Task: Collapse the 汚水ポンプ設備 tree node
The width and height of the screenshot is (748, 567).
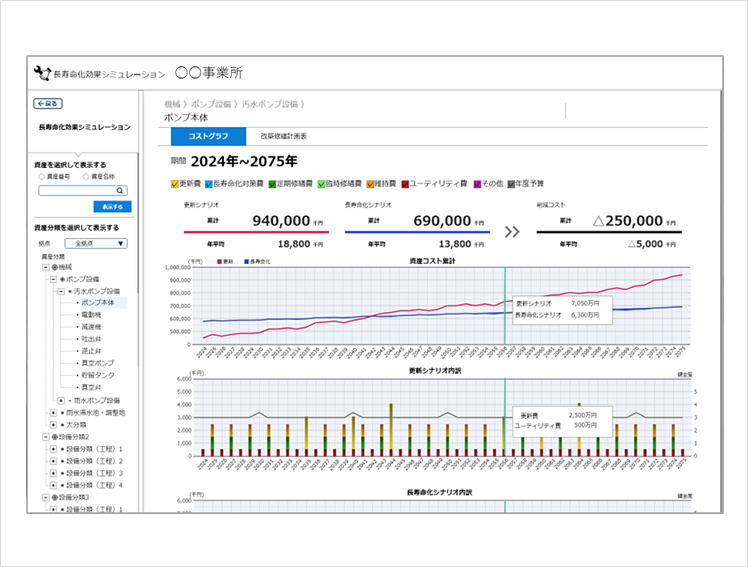Action: pos(61,291)
